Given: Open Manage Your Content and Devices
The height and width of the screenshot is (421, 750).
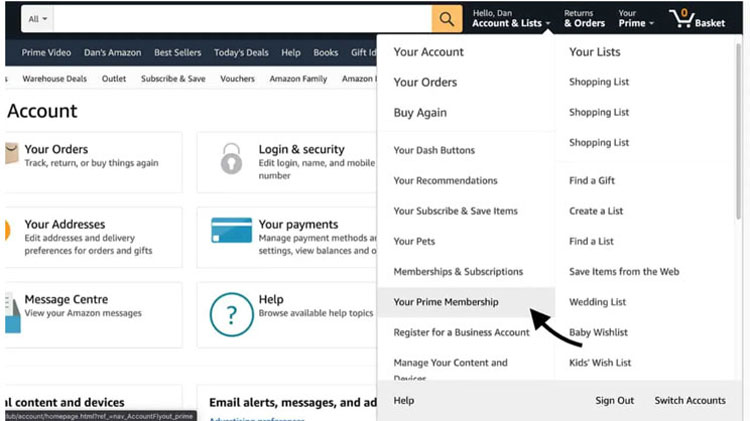Looking at the screenshot, I should pos(451,368).
